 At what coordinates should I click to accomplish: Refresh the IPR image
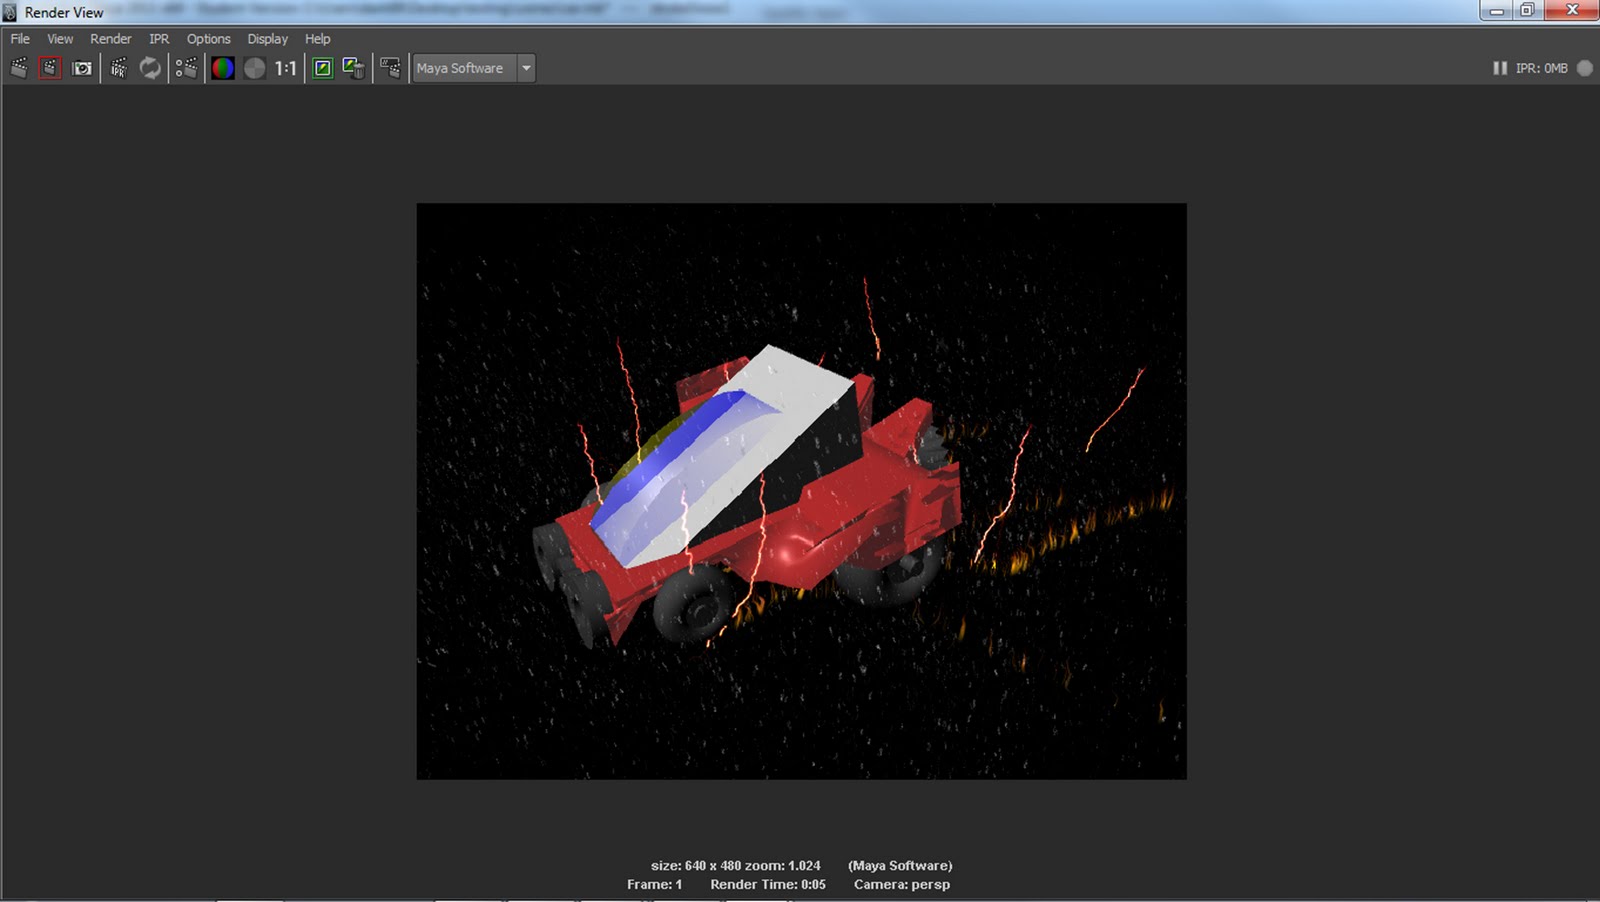(149, 68)
